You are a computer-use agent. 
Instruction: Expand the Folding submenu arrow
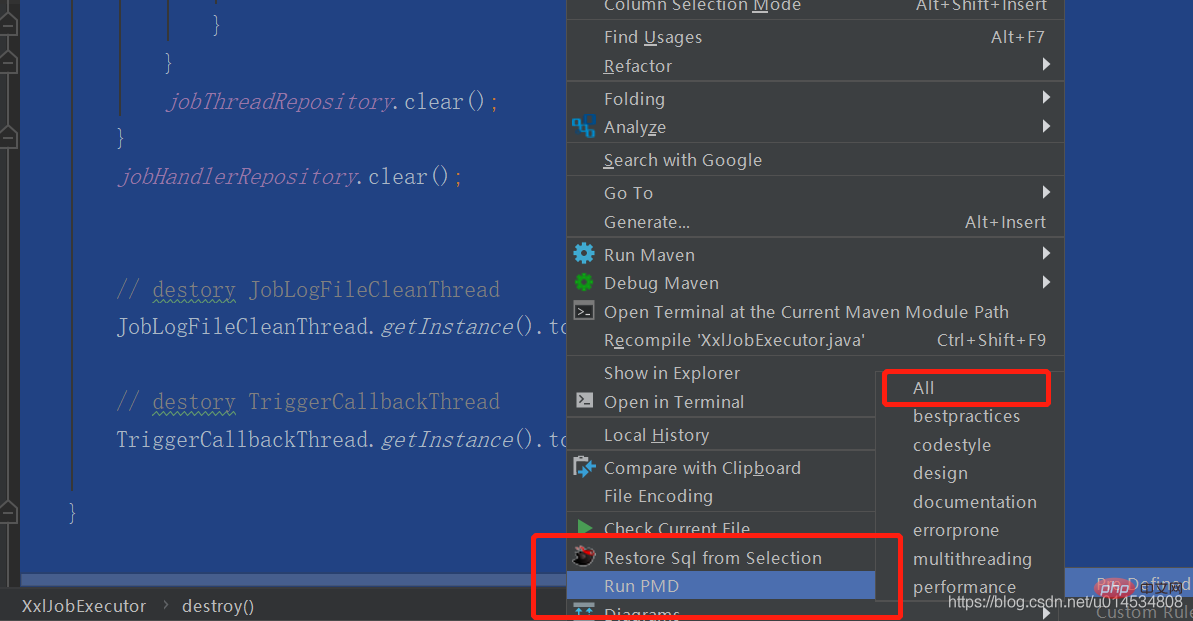point(1046,97)
